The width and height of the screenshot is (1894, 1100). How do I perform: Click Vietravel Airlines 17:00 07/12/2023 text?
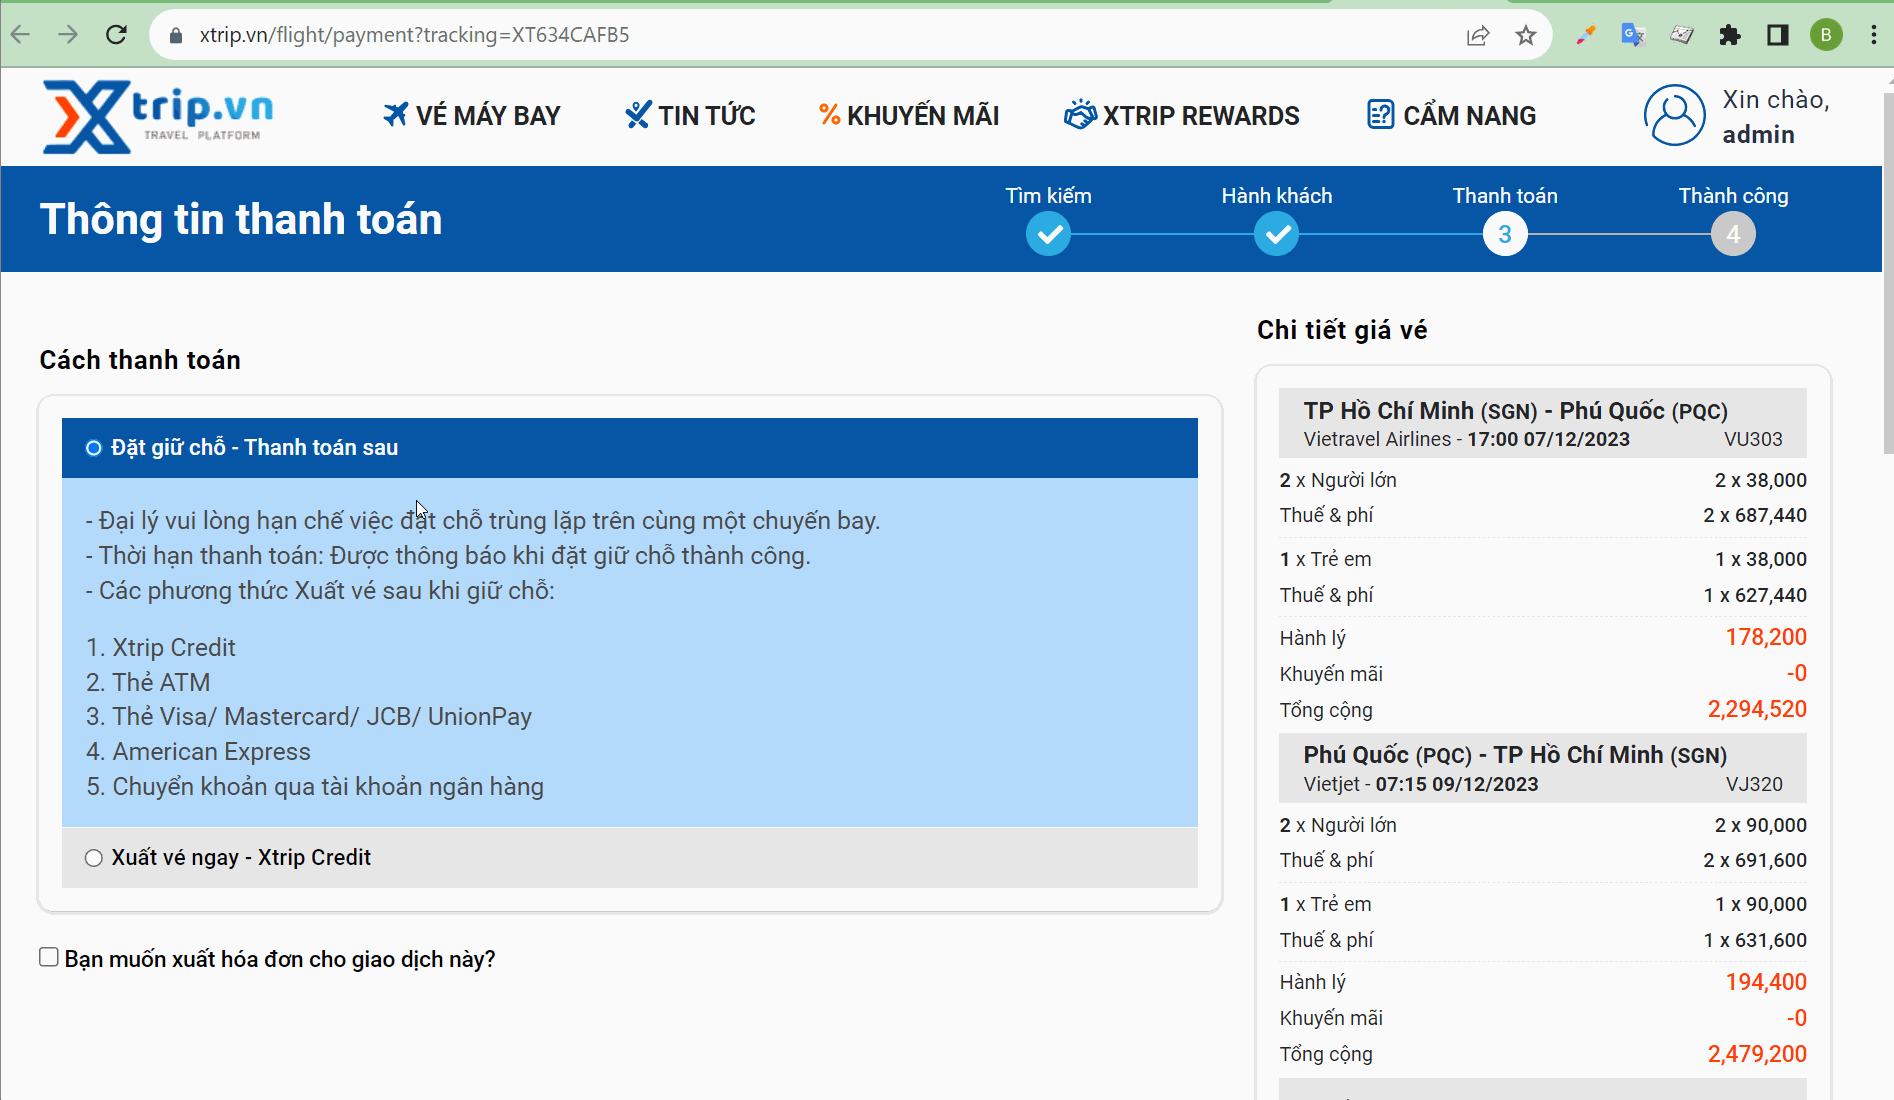tap(1466, 439)
